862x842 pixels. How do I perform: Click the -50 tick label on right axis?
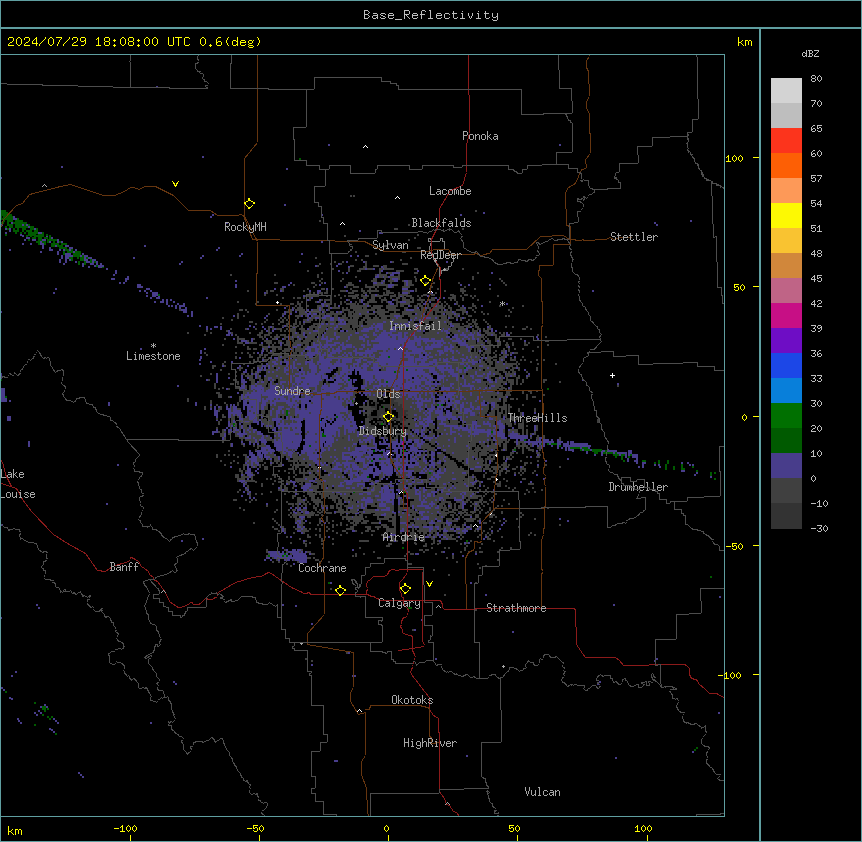click(x=734, y=546)
